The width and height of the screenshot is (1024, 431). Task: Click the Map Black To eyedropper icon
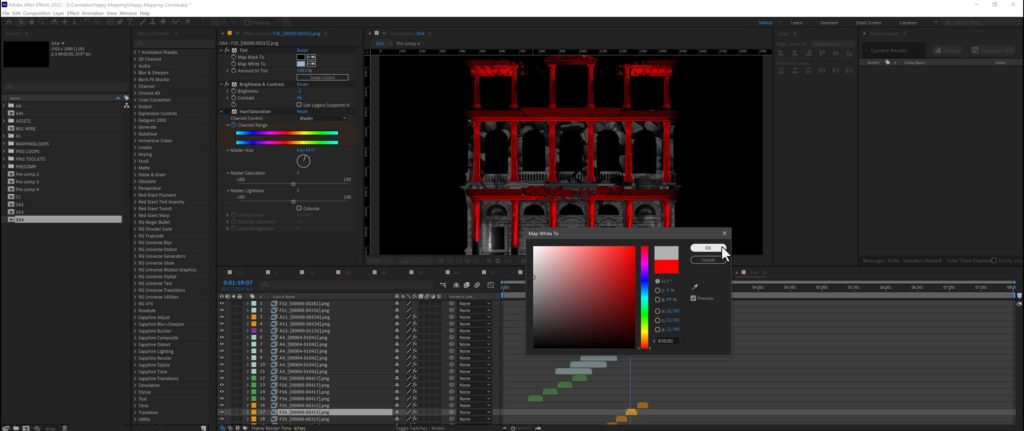click(x=312, y=57)
